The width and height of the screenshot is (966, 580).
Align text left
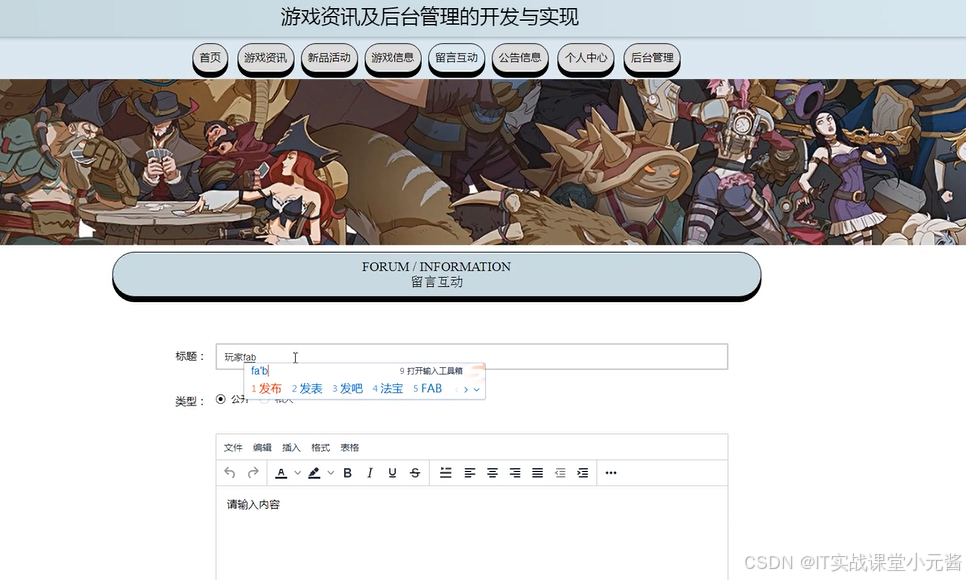tap(469, 473)
